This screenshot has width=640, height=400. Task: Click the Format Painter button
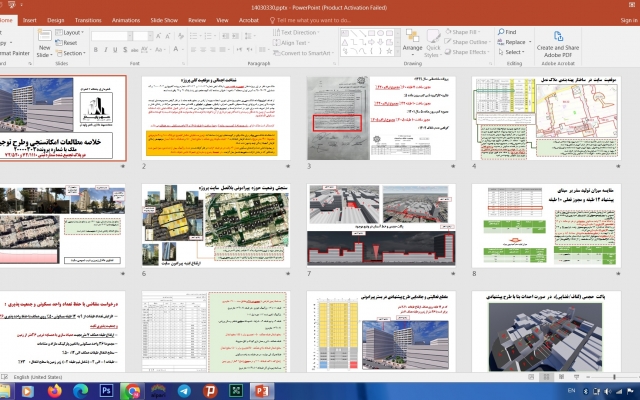click(x=15, y=53)
